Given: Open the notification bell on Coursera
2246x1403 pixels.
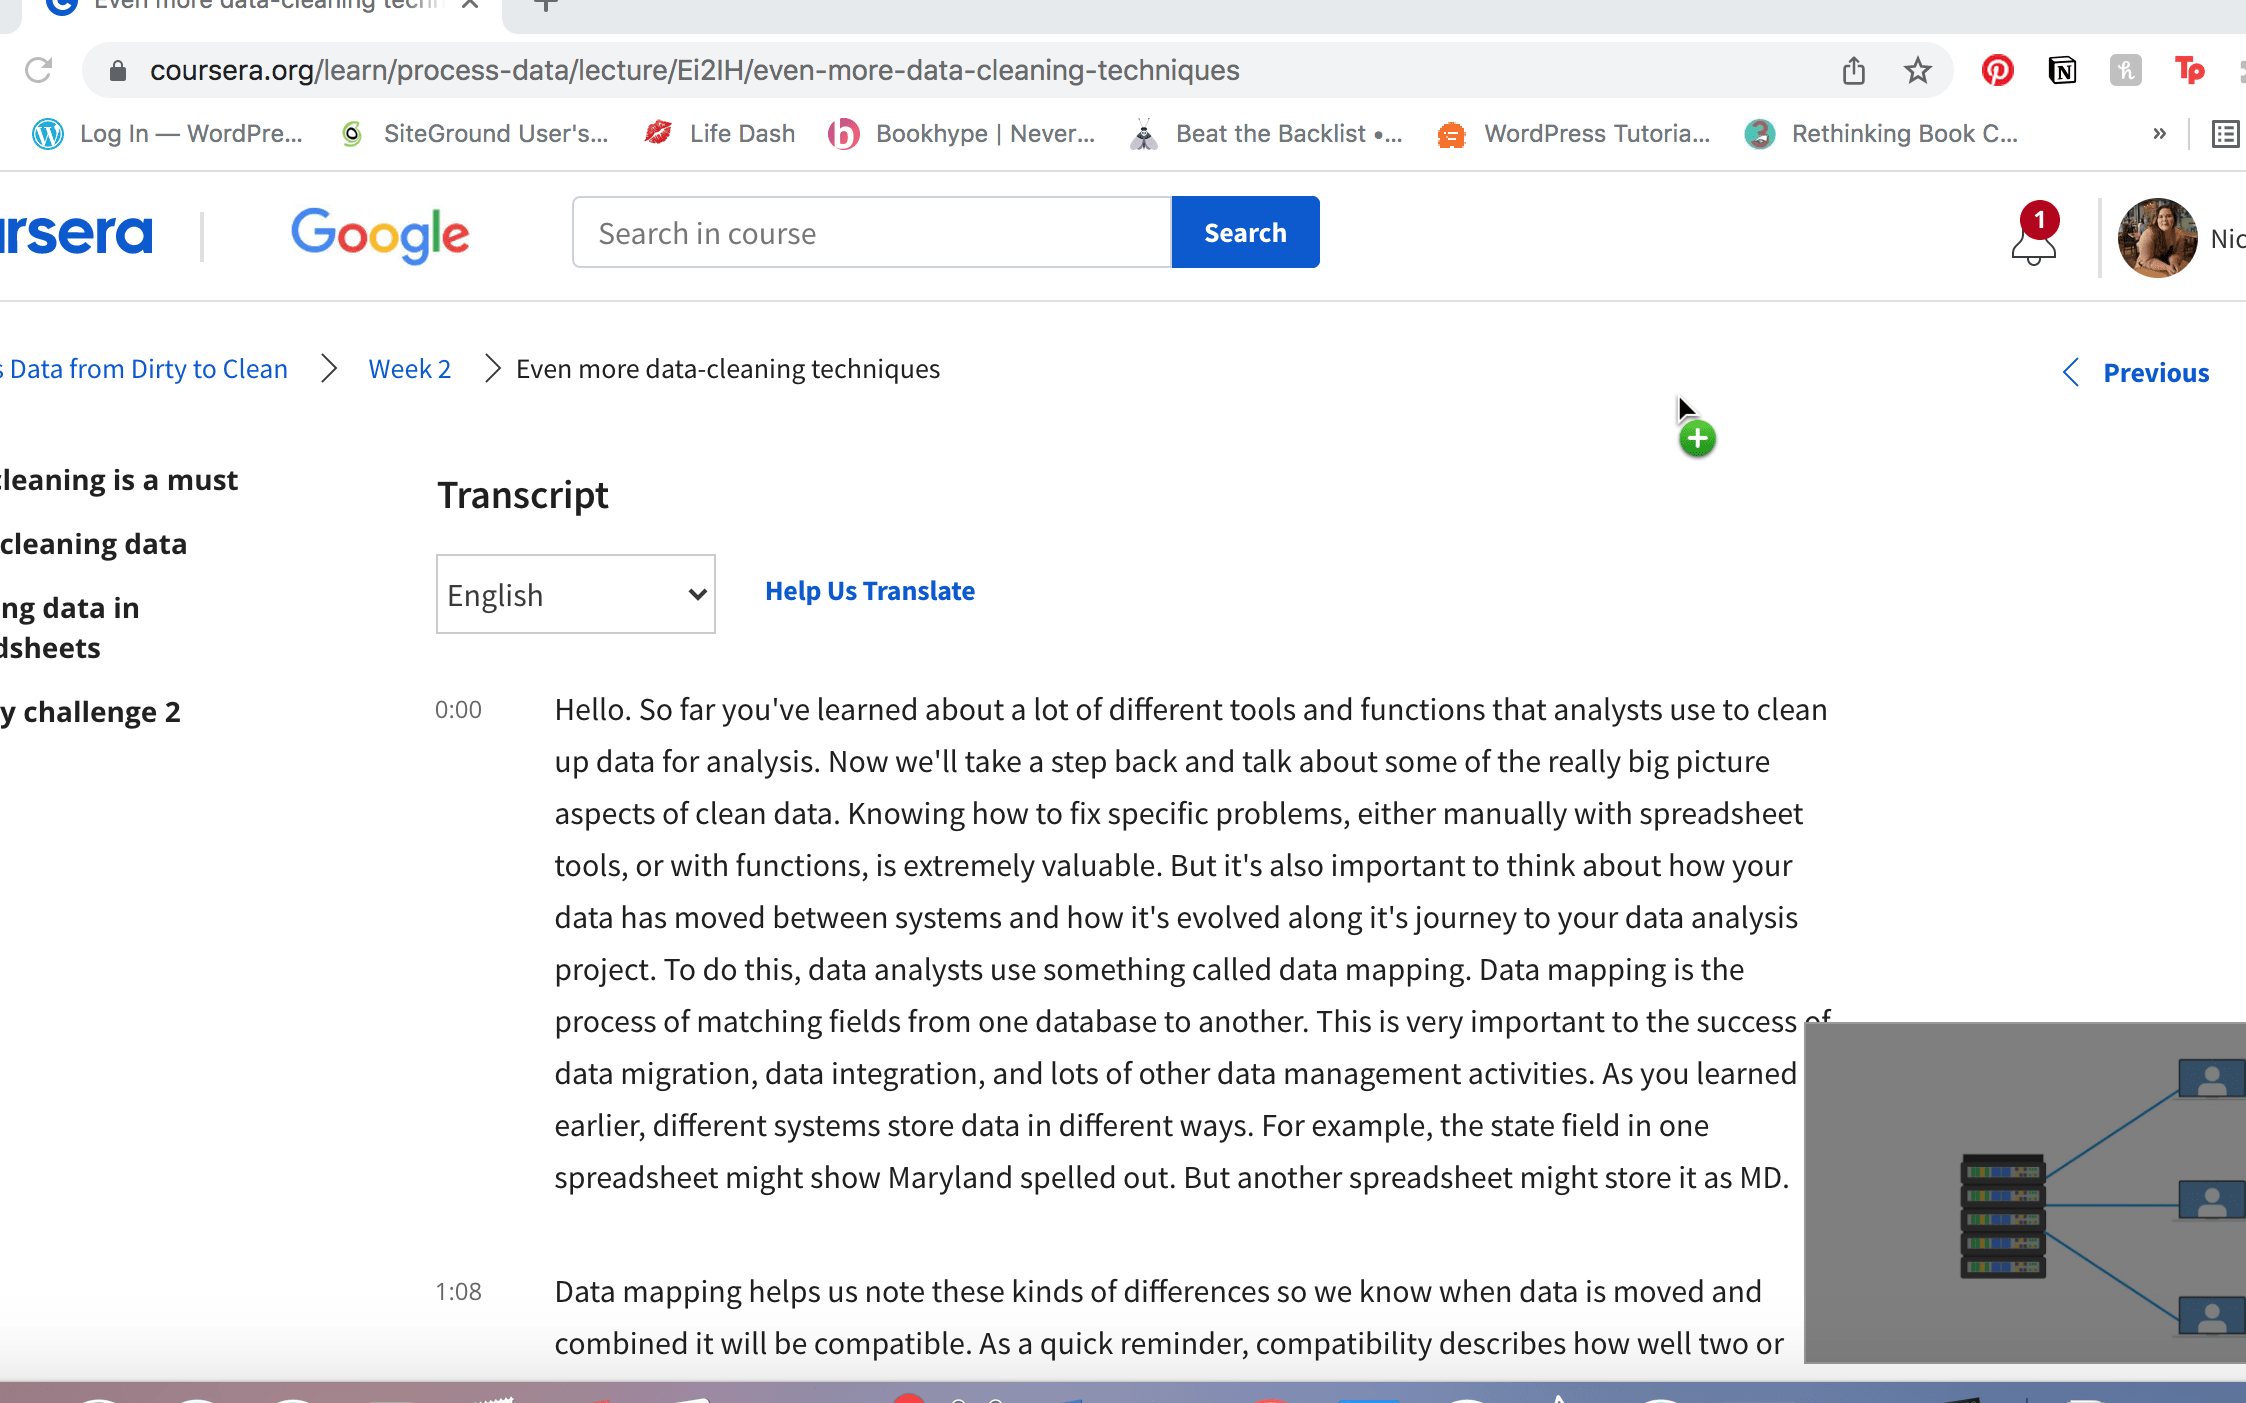Looking at the screenshot, I should click(2033, 242).
